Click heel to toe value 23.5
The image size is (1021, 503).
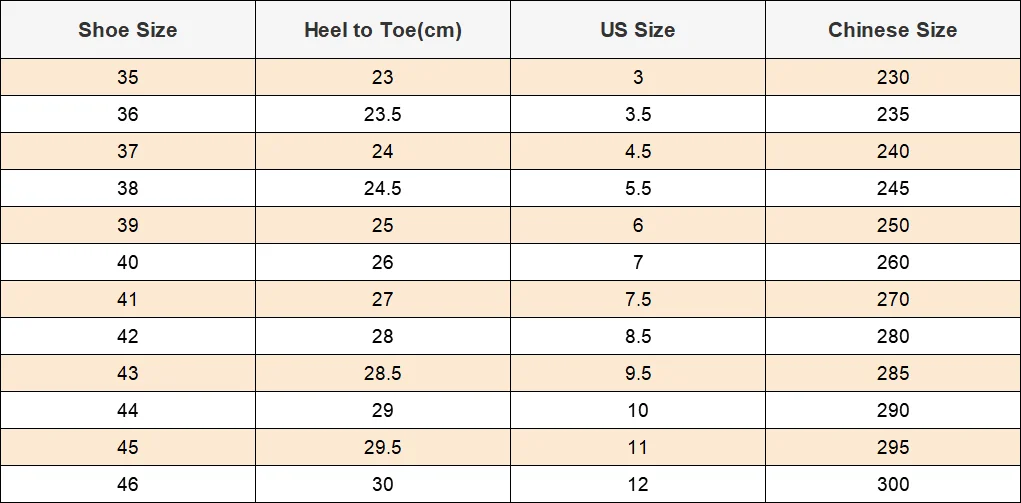(x=383, y=114)
